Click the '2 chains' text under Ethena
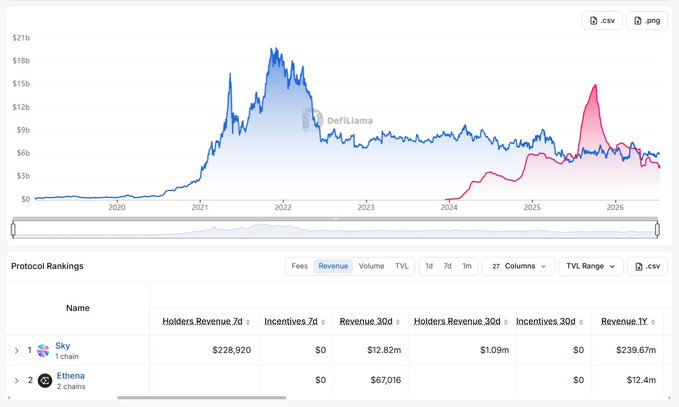Viewport: 679px width, 407px height. [x=71, y=386]
